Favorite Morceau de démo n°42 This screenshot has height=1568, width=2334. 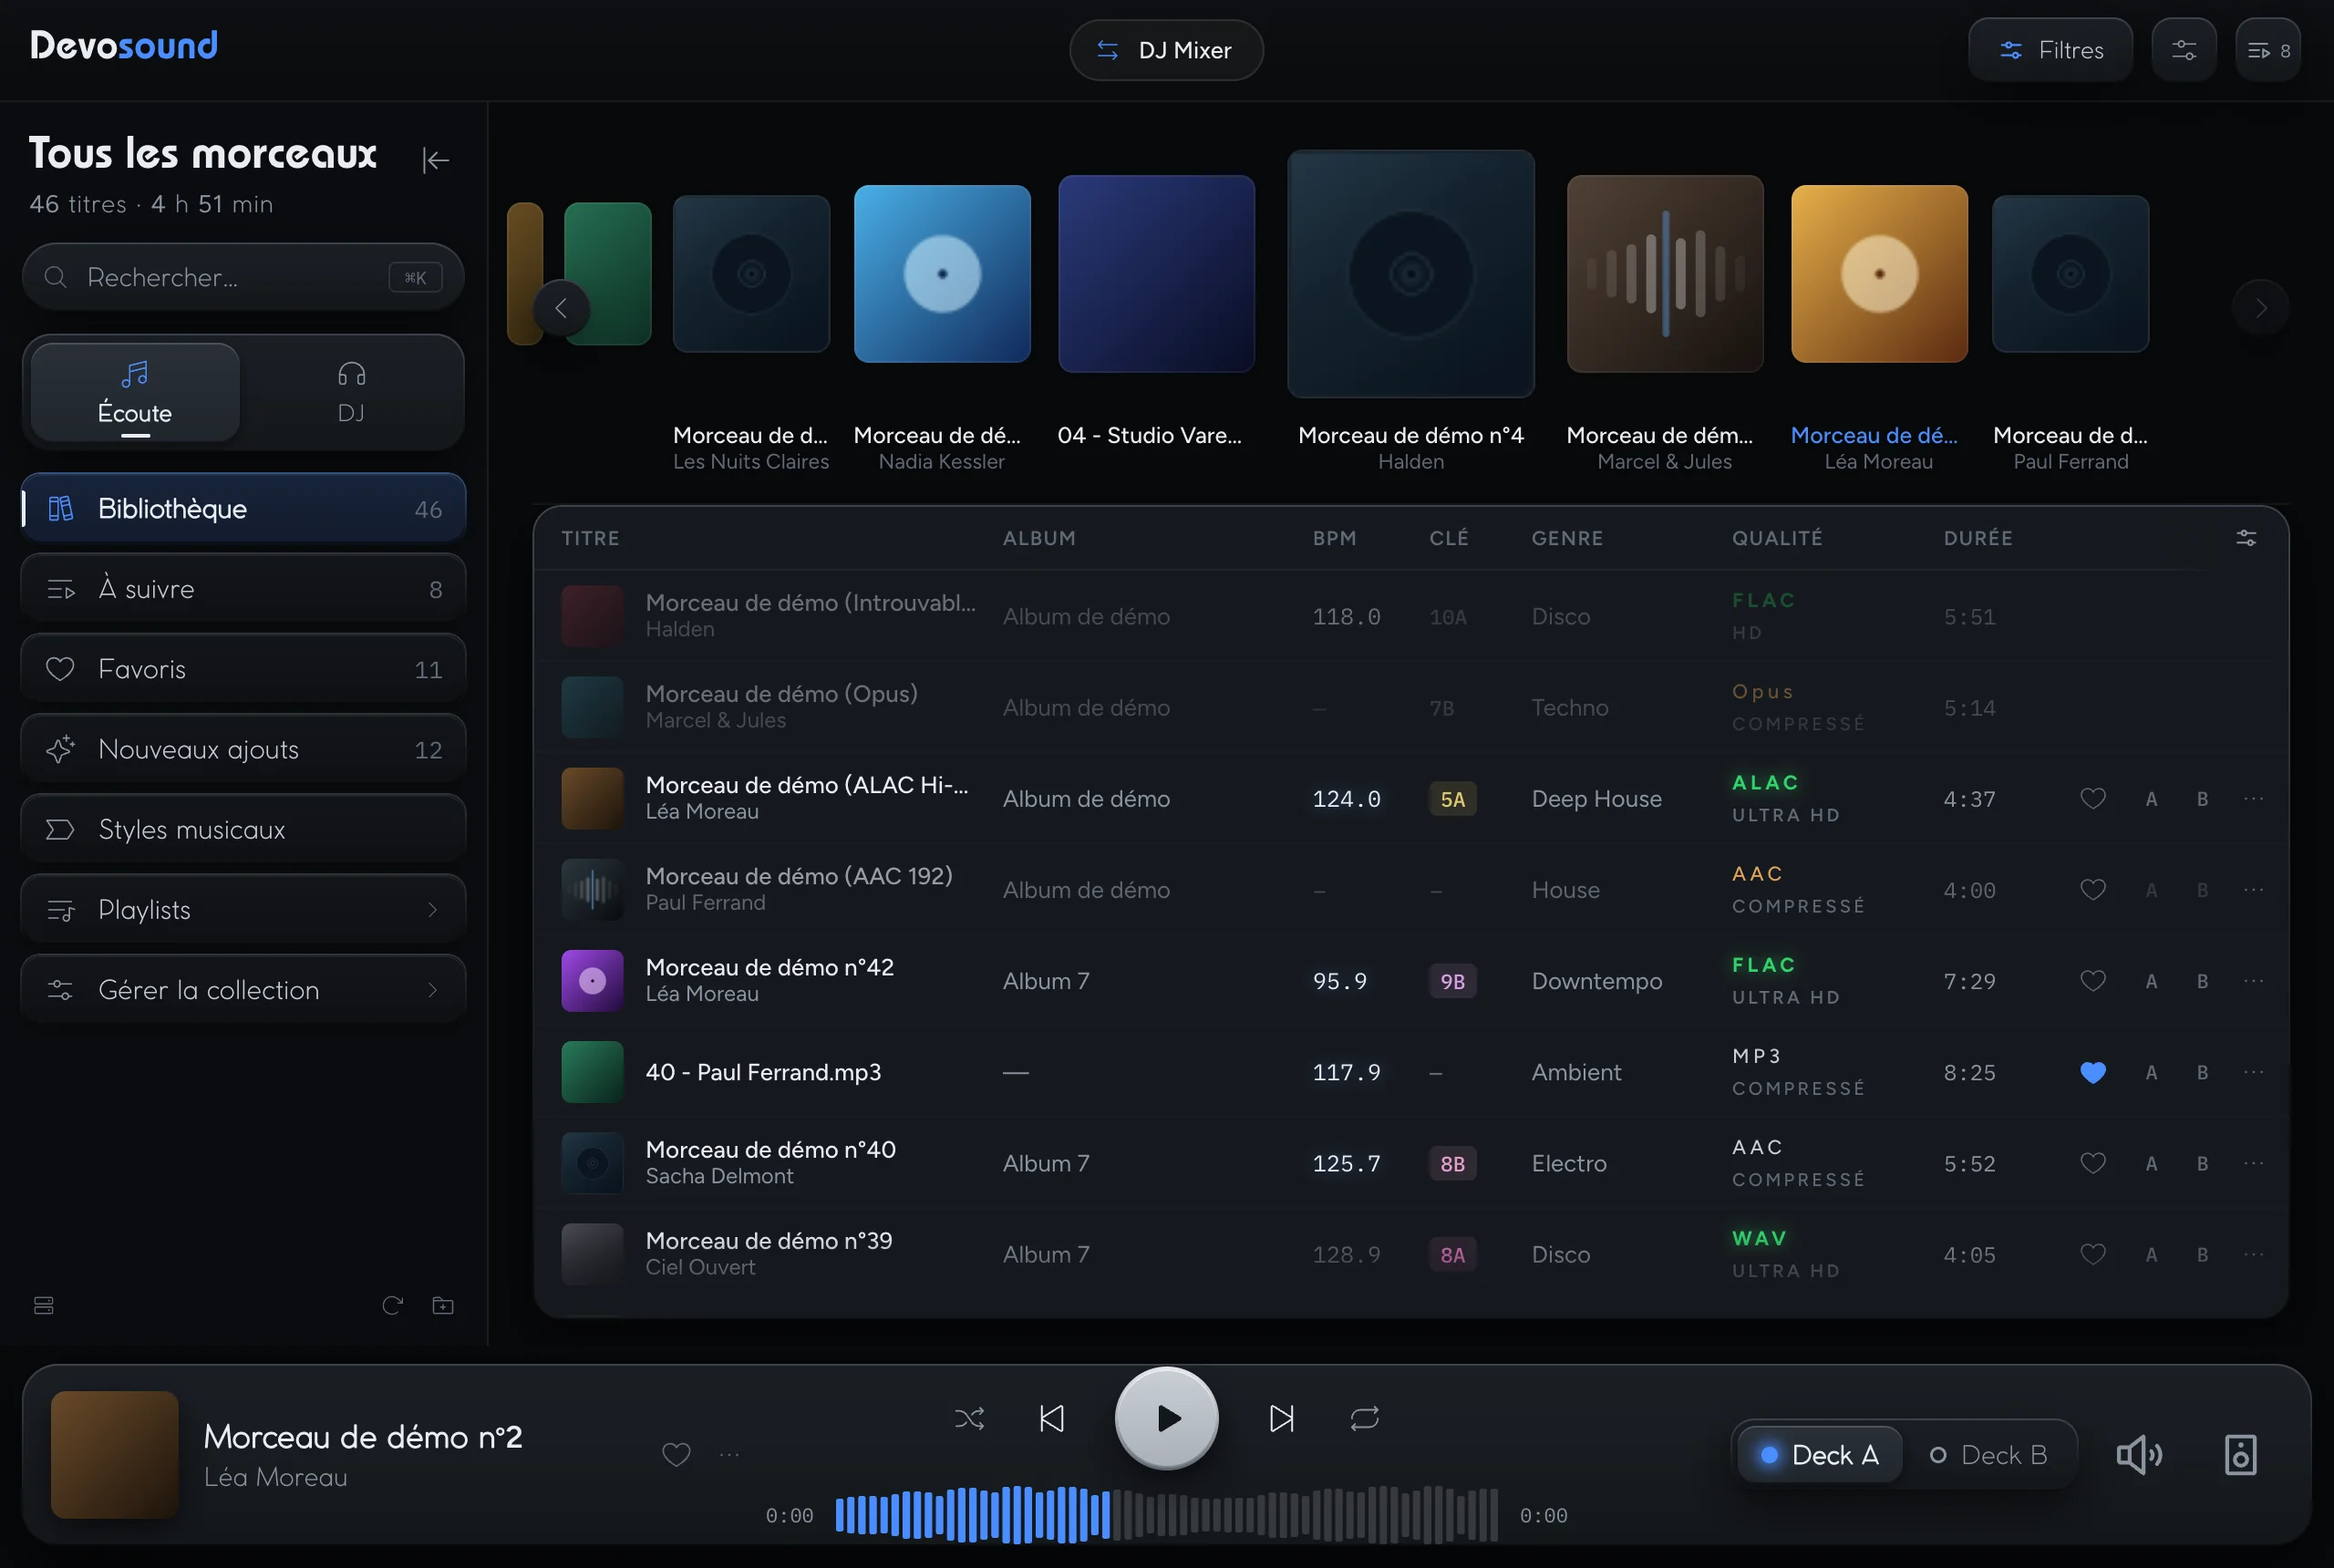(x=2093, y=981)
